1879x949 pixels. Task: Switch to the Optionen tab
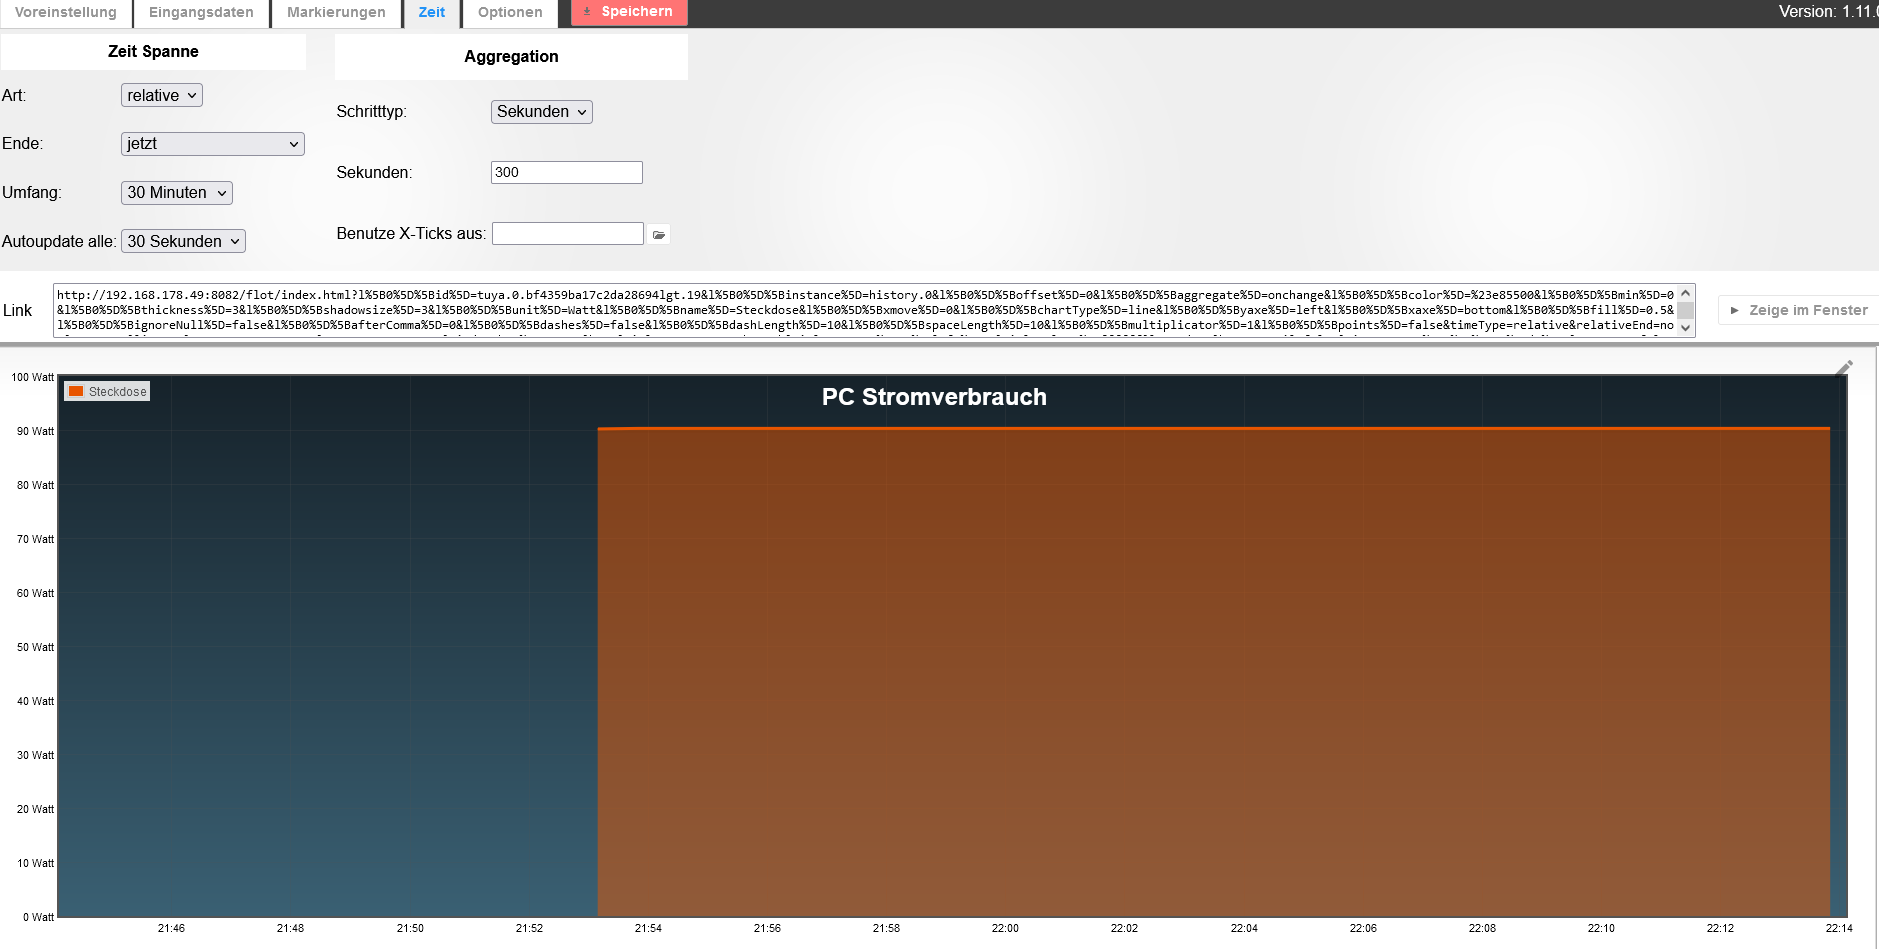point(510,12)
